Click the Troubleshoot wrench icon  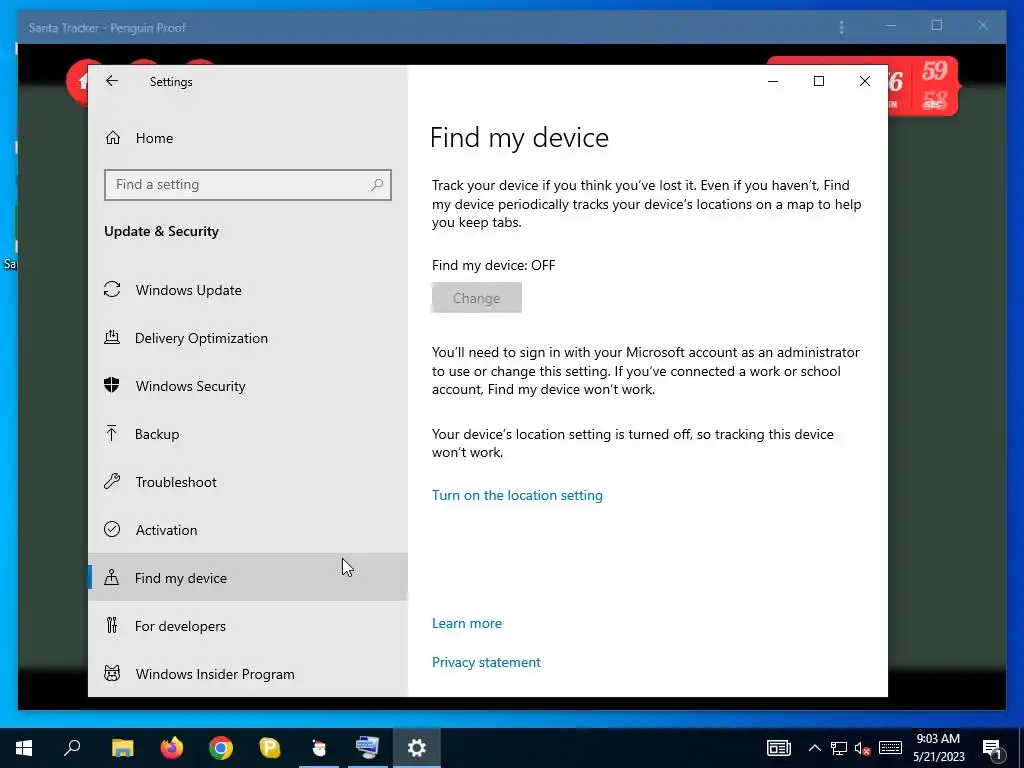pos(112,481)
